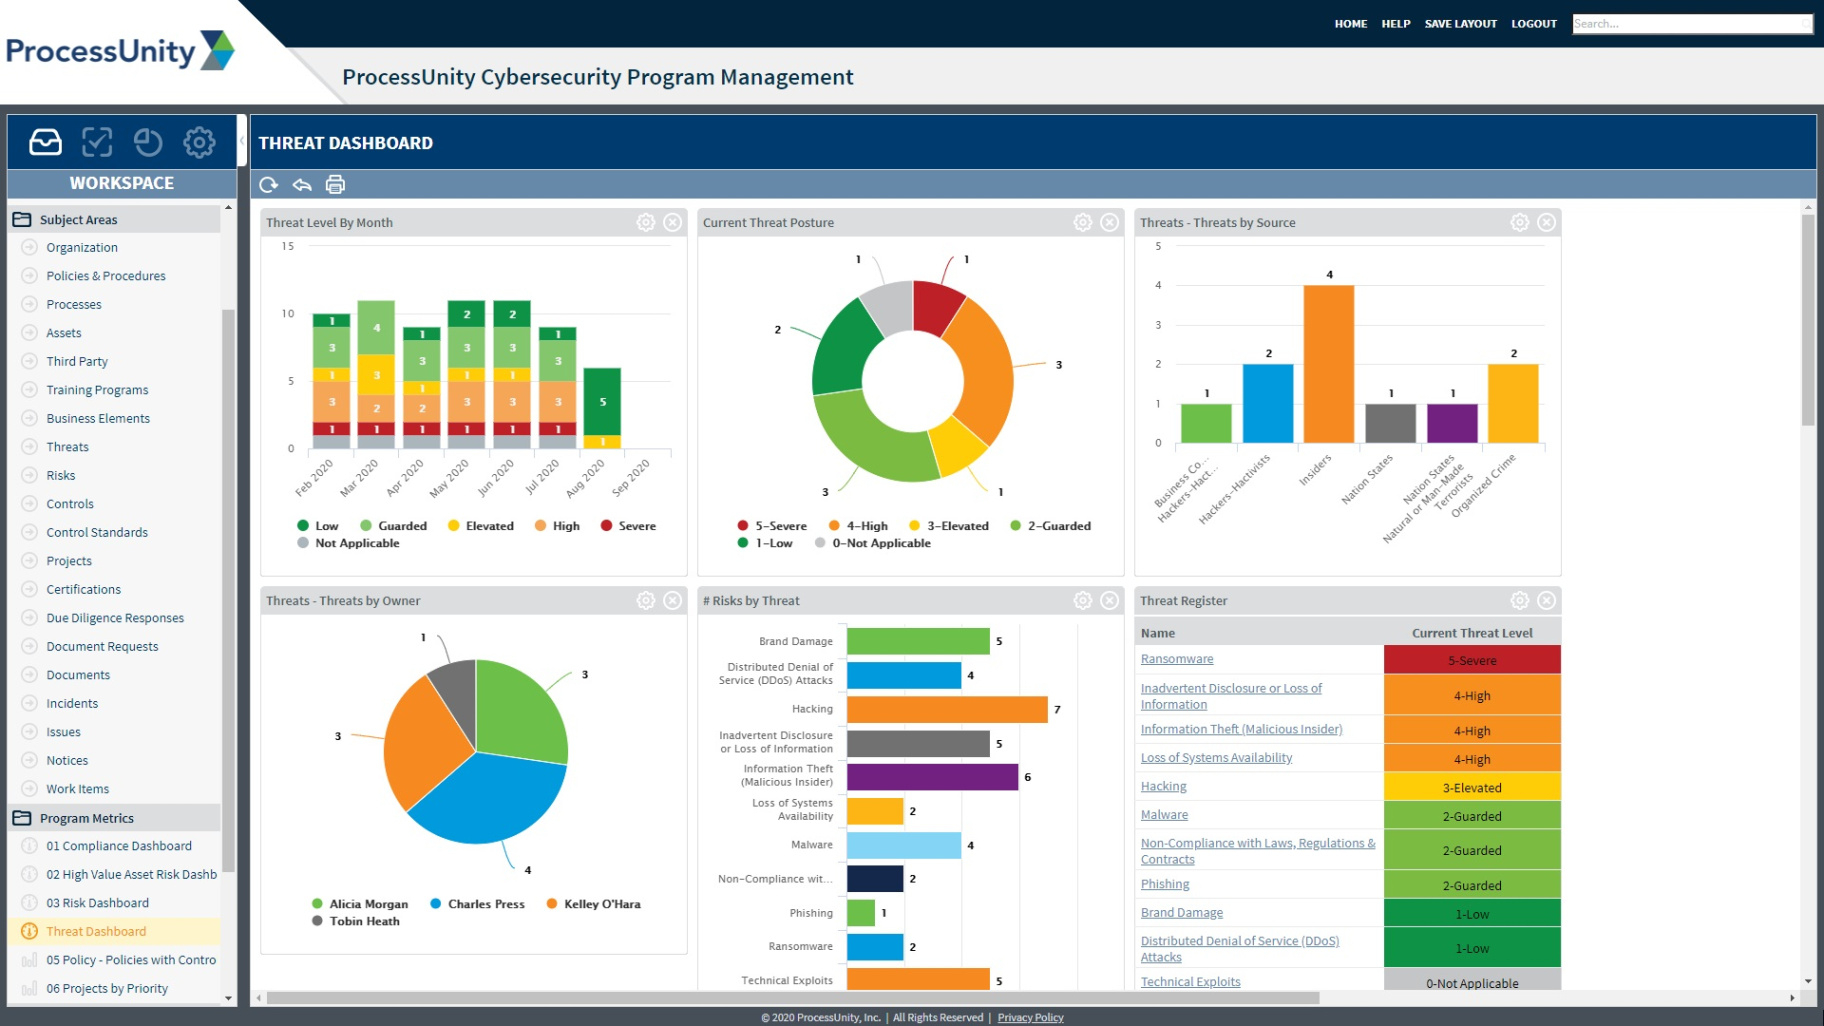Open Control Standards in sidebar

tap(97, 532)
